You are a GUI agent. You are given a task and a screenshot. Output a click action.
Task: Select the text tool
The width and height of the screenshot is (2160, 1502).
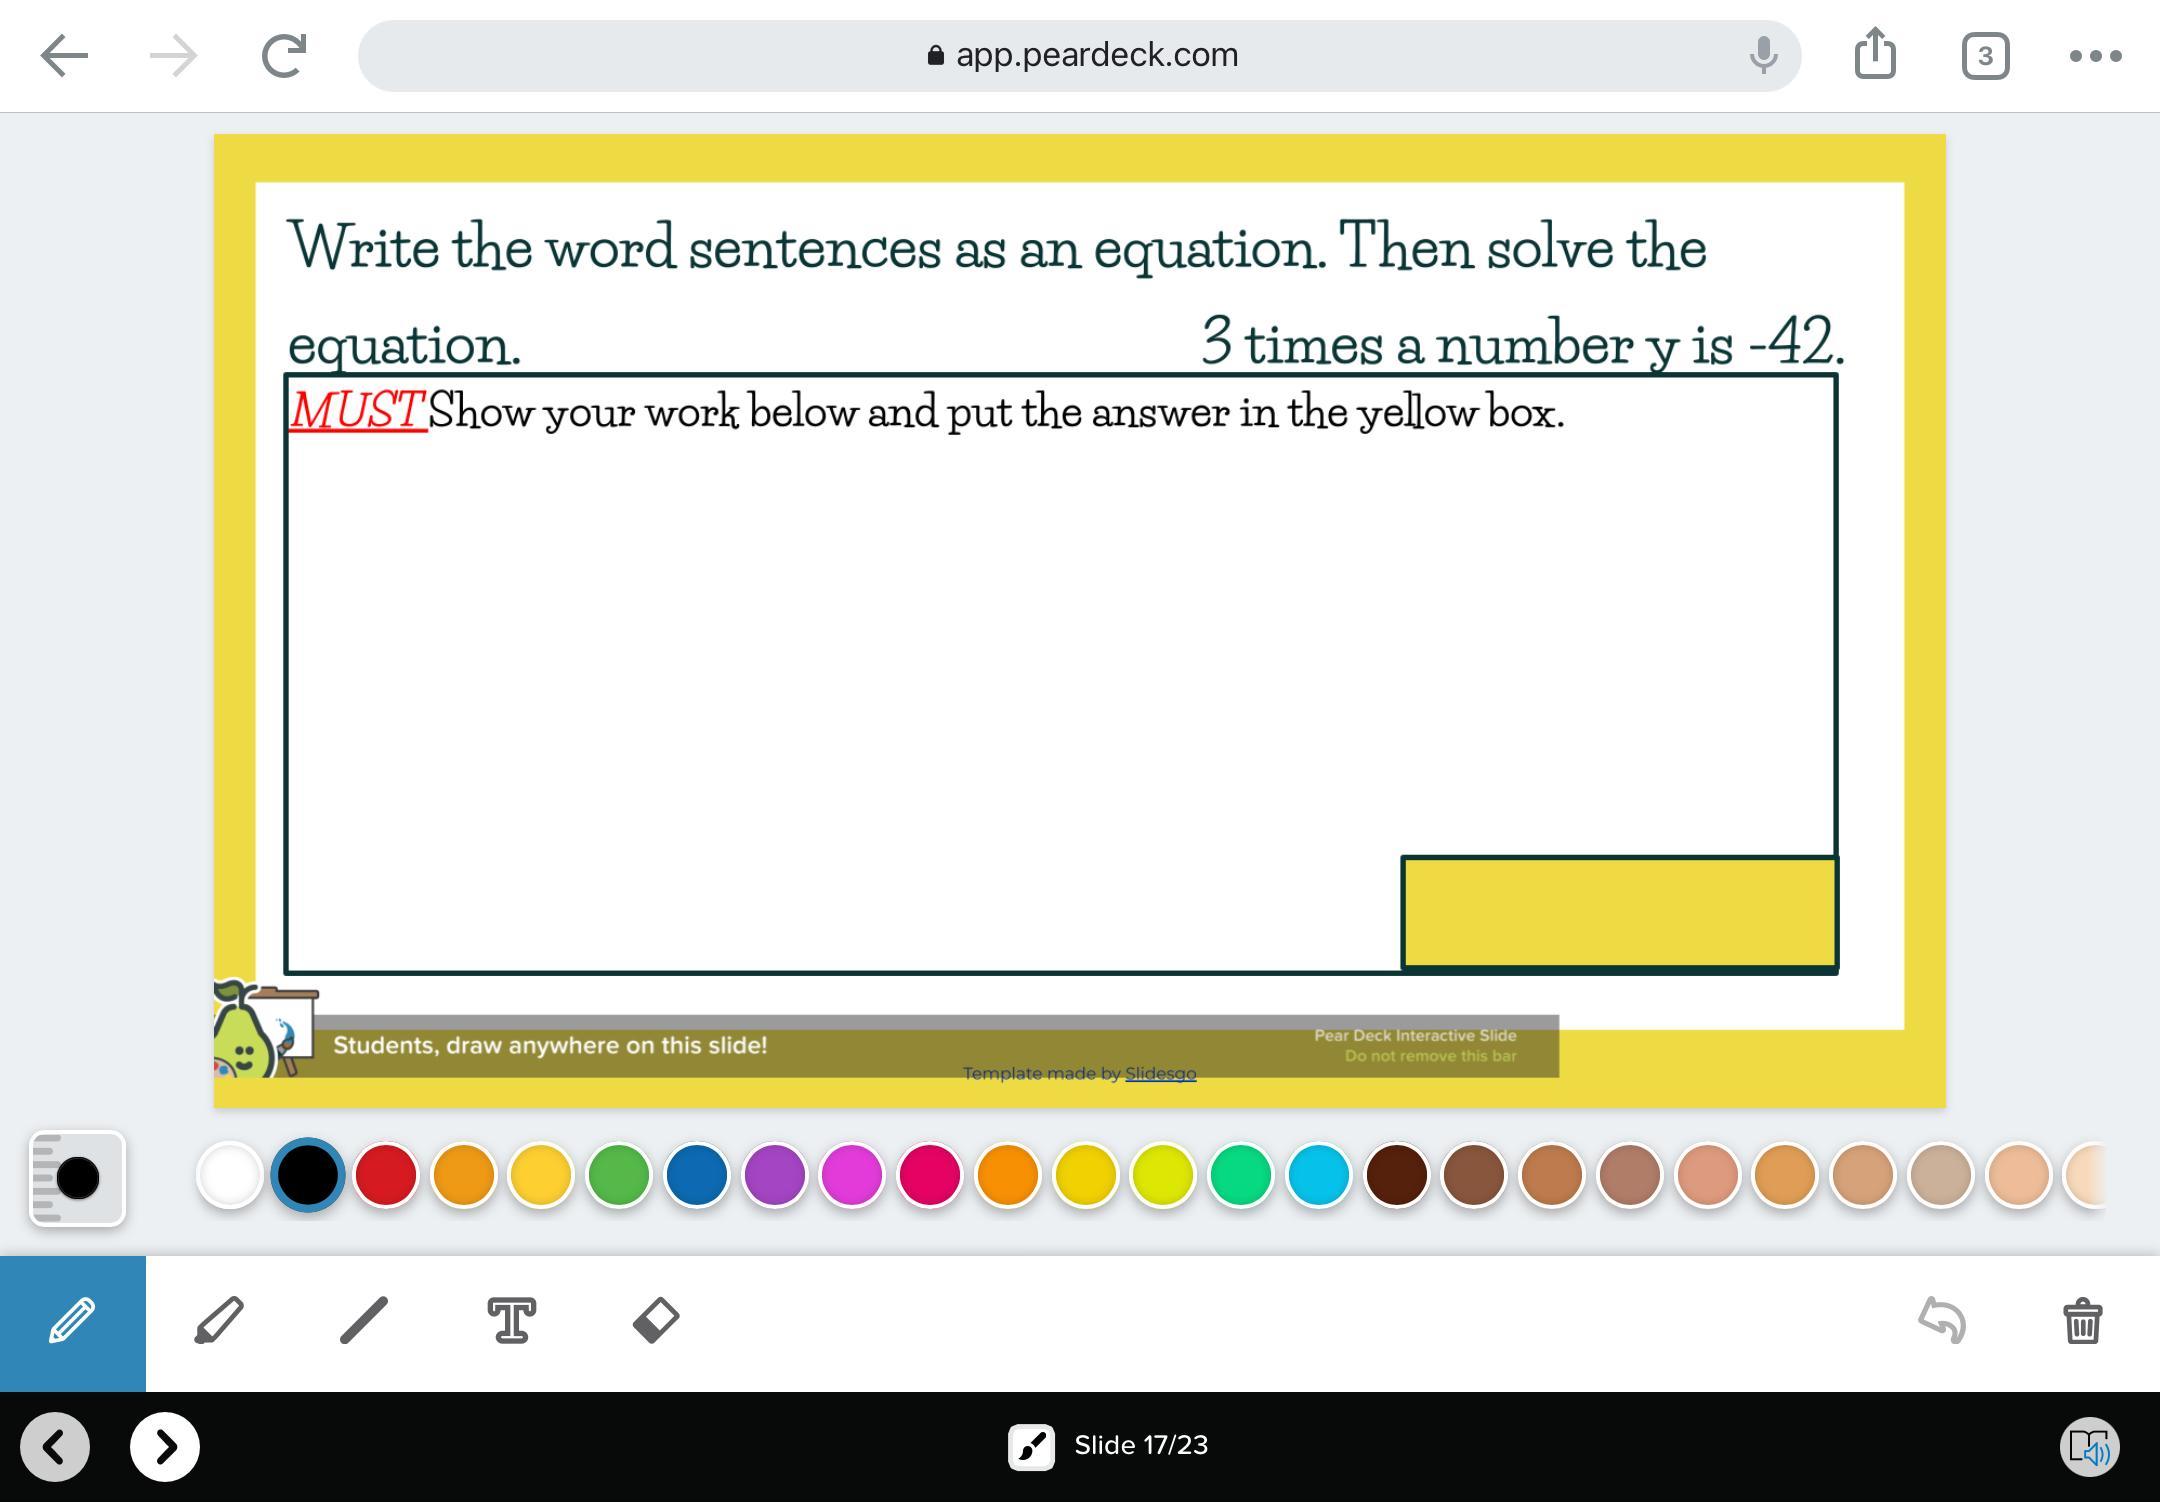pos(511,1322)
